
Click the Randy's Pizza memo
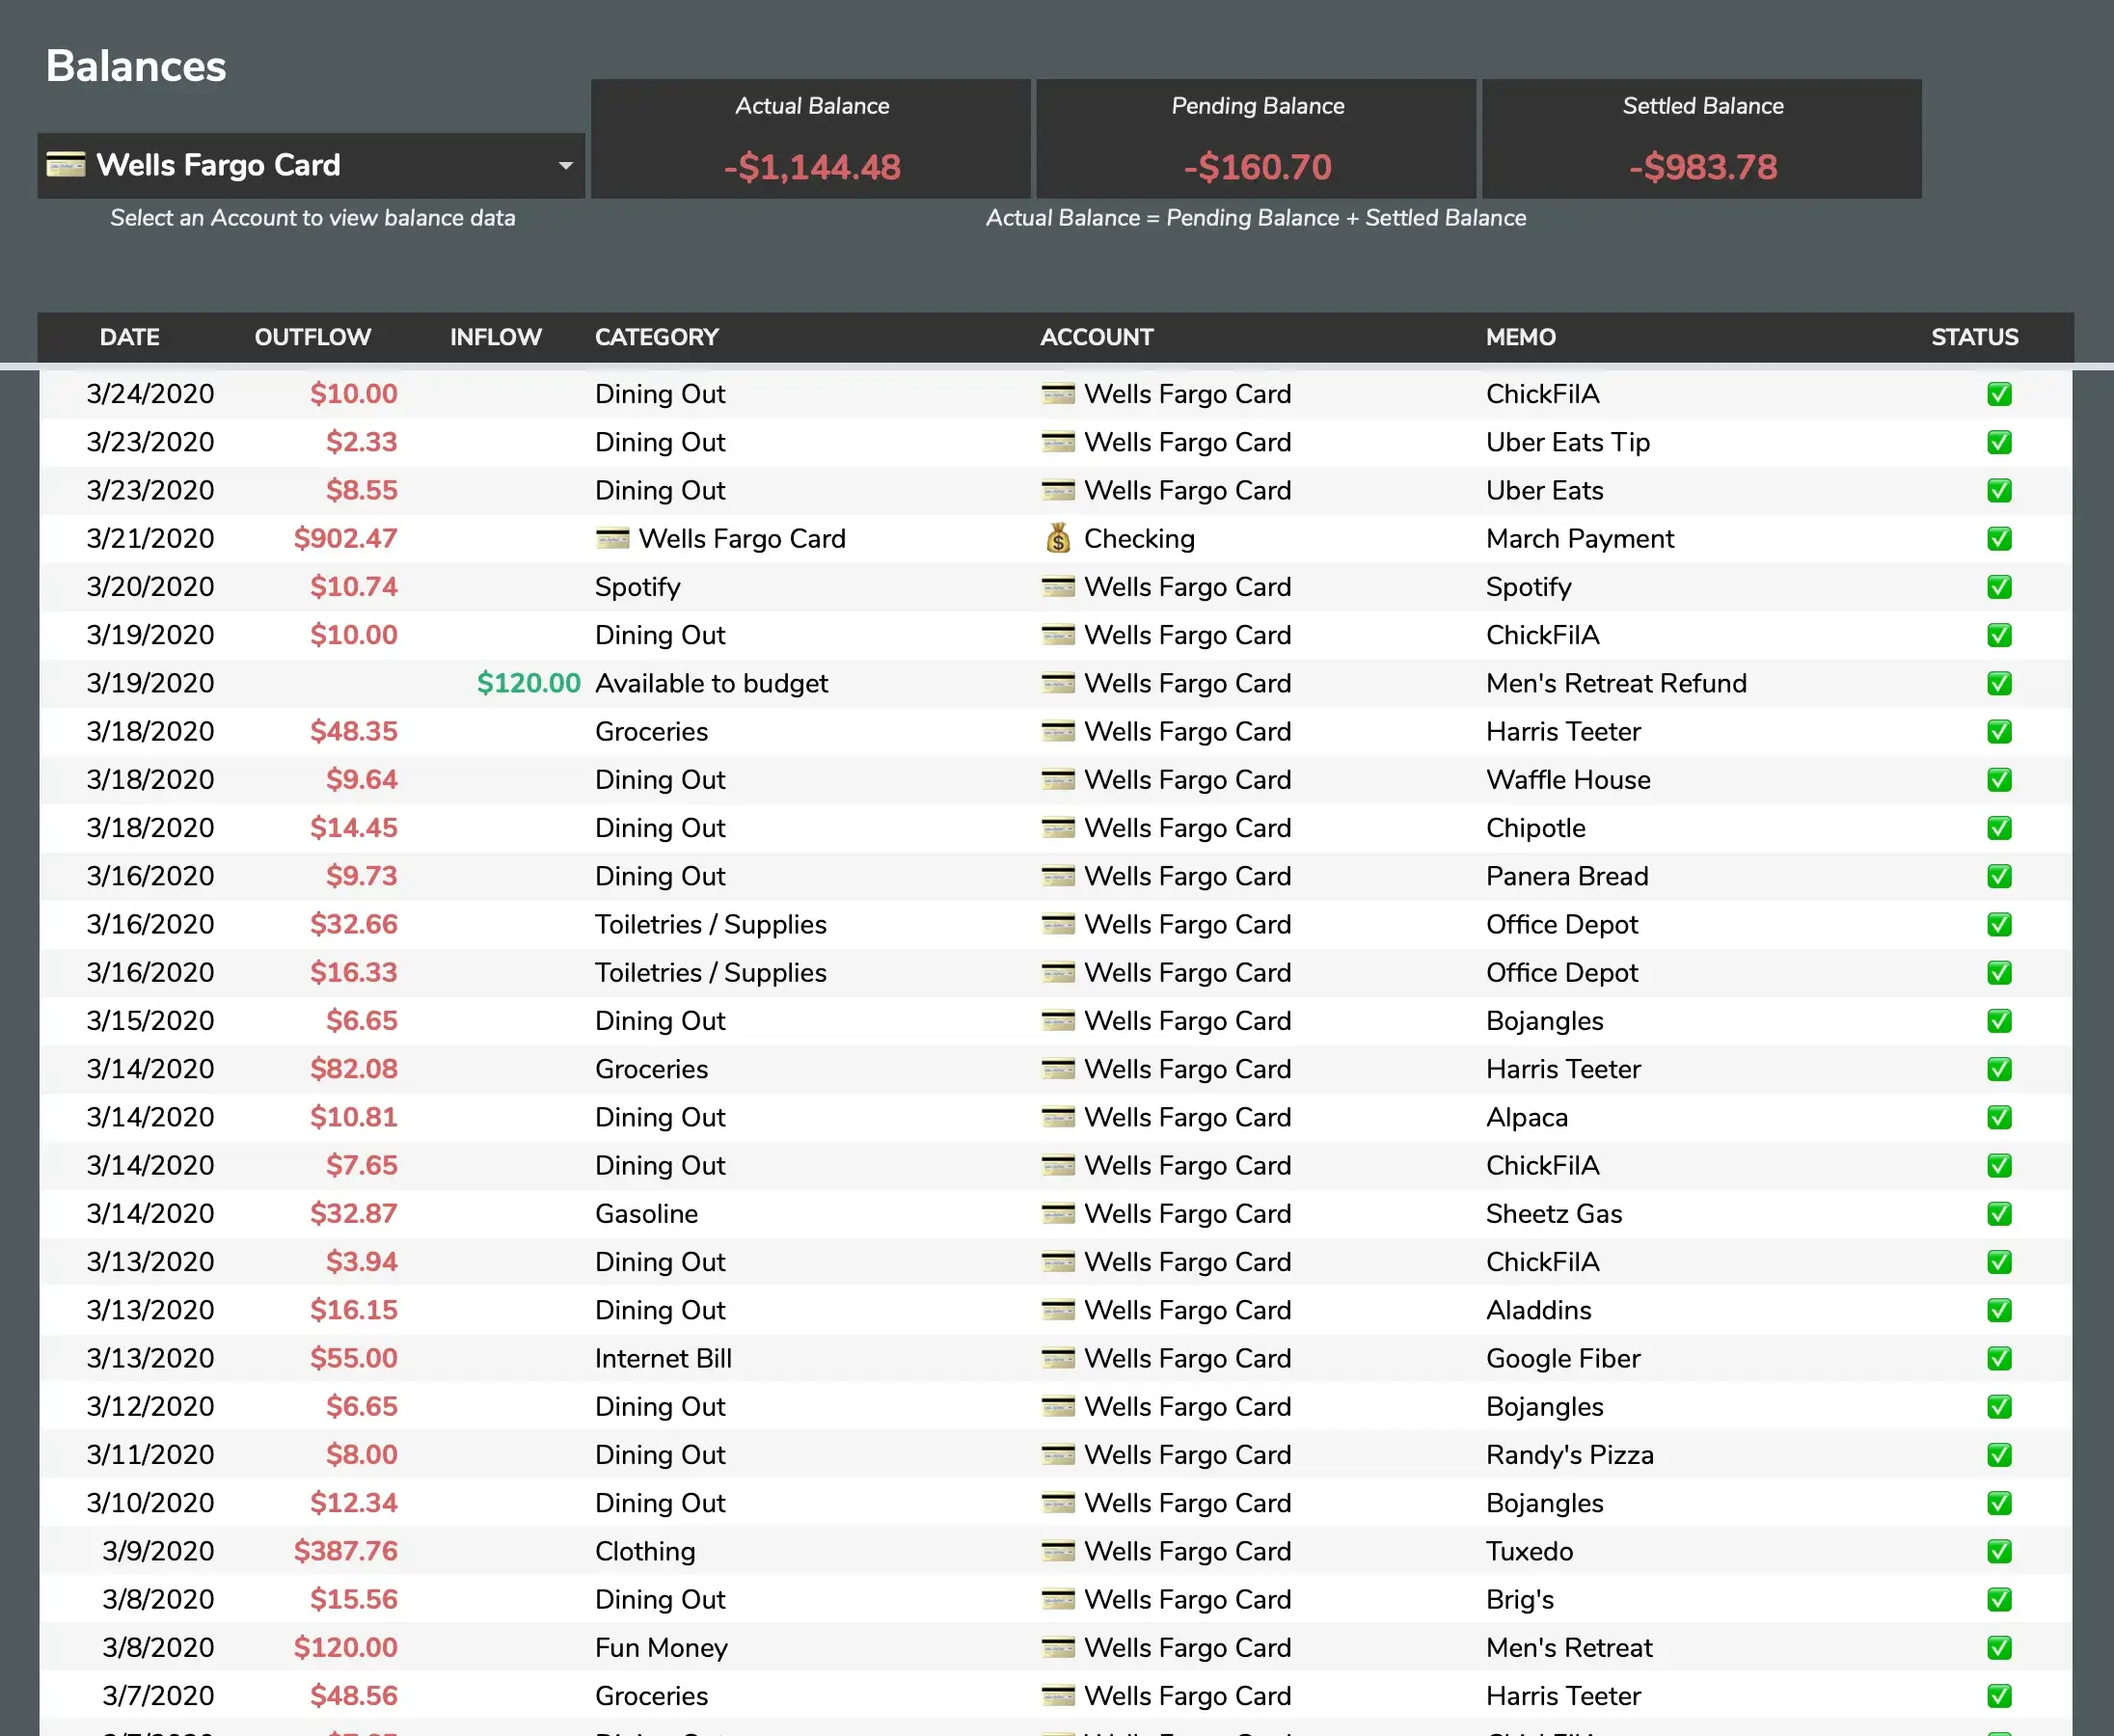1569,1454
